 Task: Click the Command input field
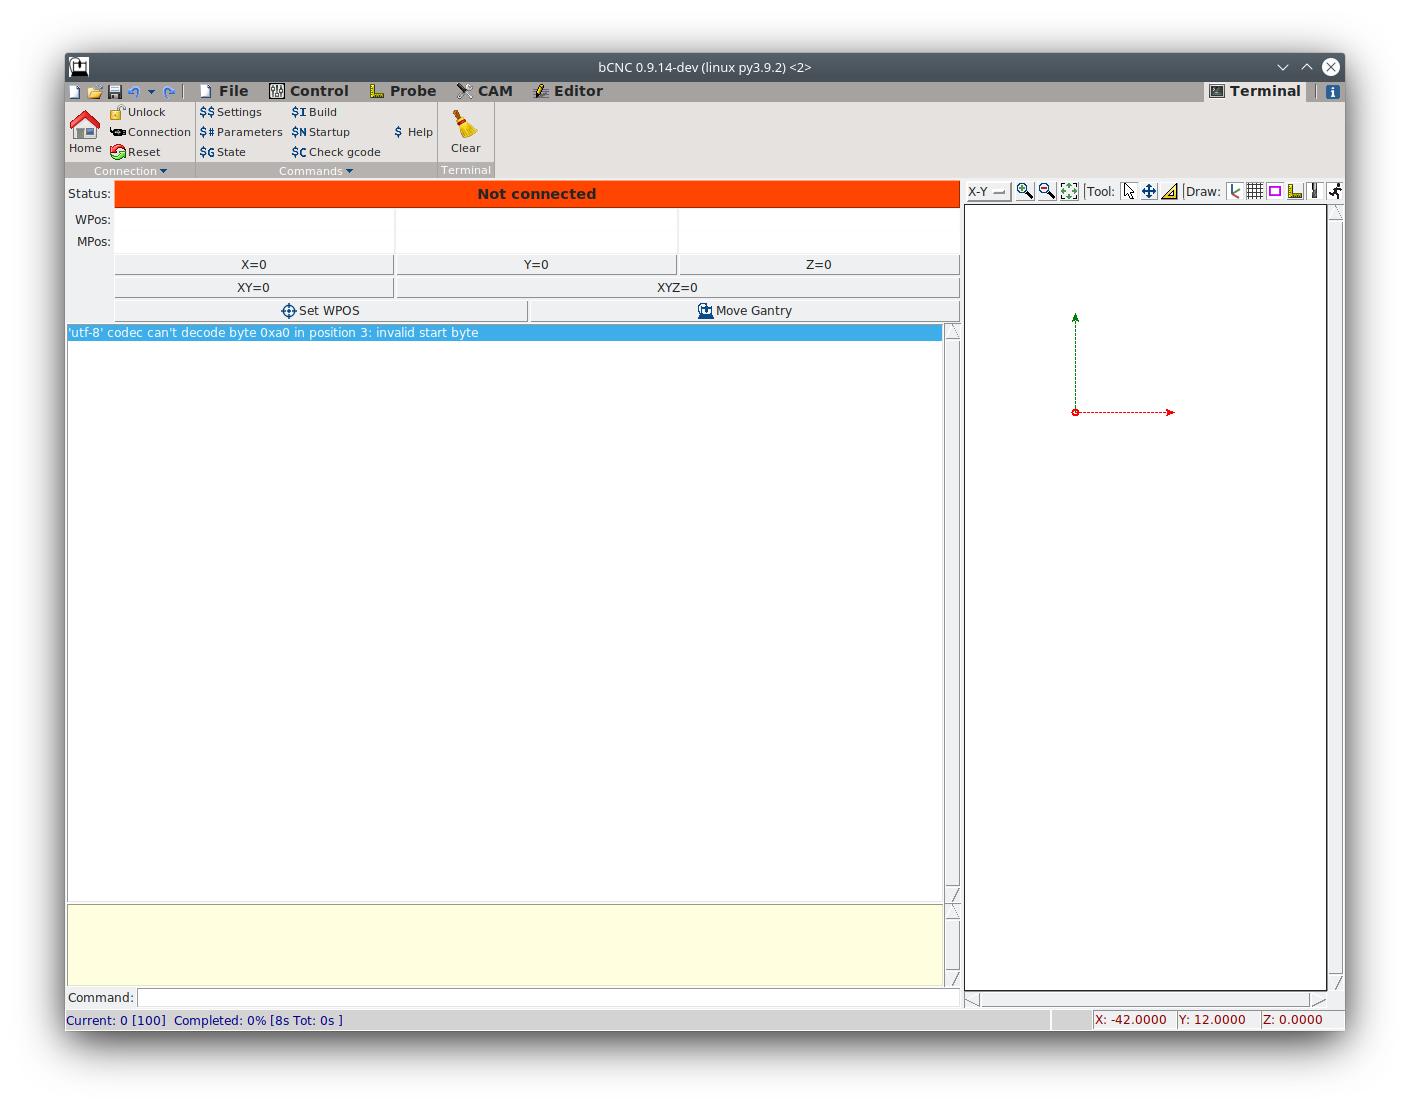pyautogui.click(x=548, y=998)
